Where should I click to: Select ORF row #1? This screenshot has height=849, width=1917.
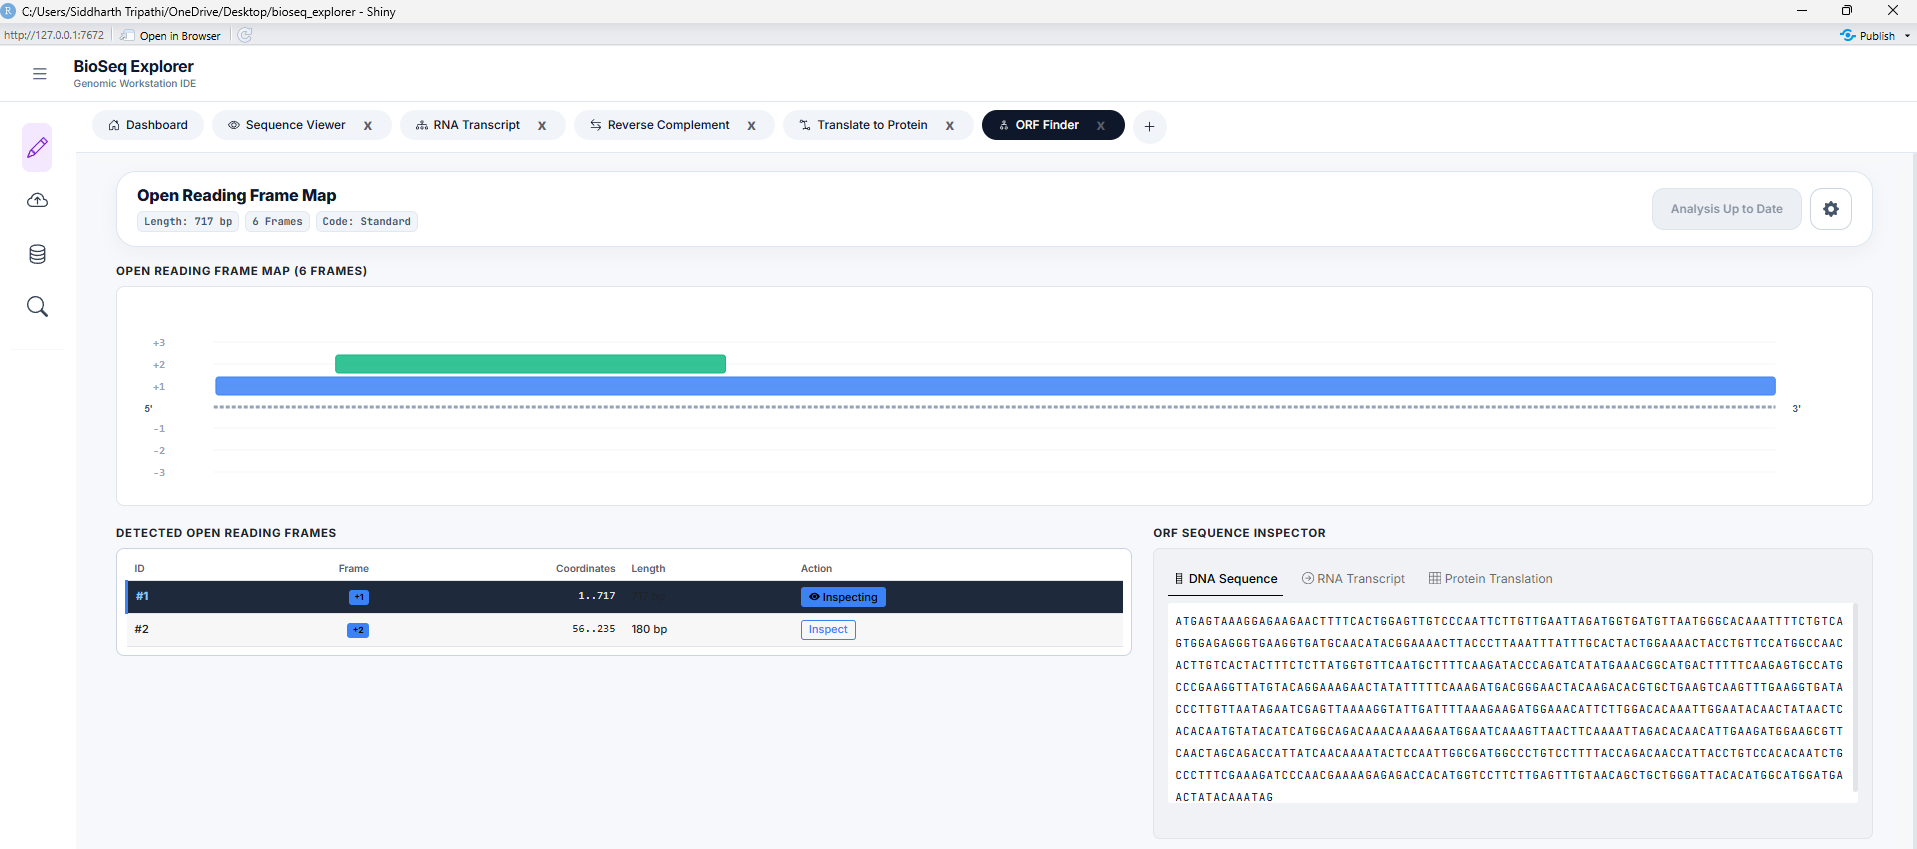pyautogui.click(x=624, y=597)
